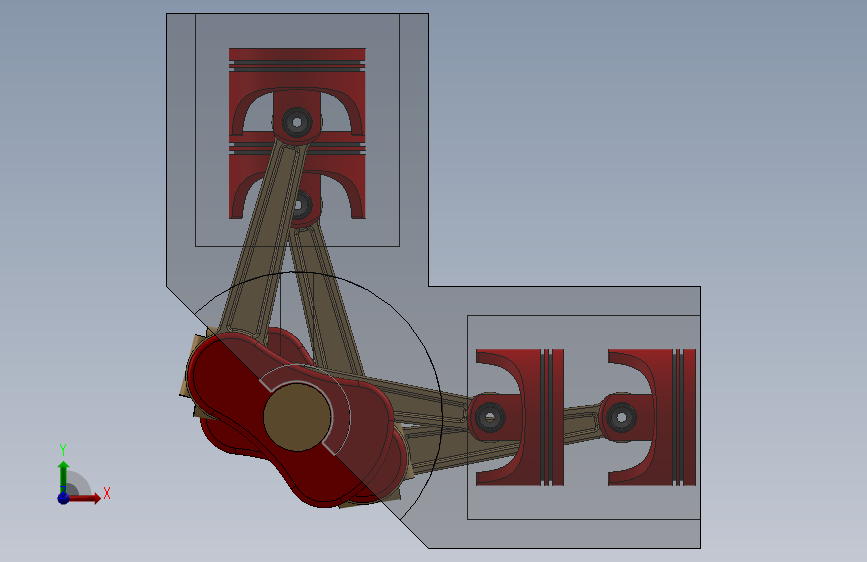Select the wrist pin of leftmost horizontal piston
The width and height of the screenshot is (867, 562).
click(489, 417)
